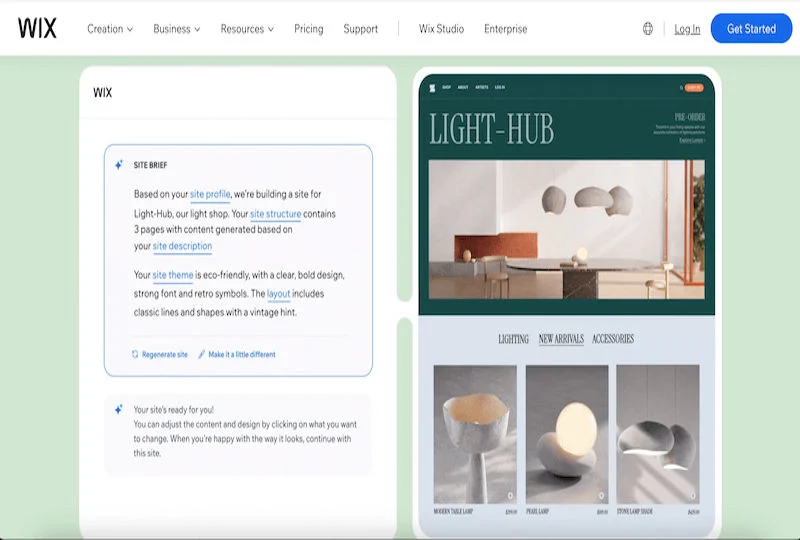Click the "Your site's ready for you!" text
Viewport: 800px width, 540px height.
click(x=173, y=409)
